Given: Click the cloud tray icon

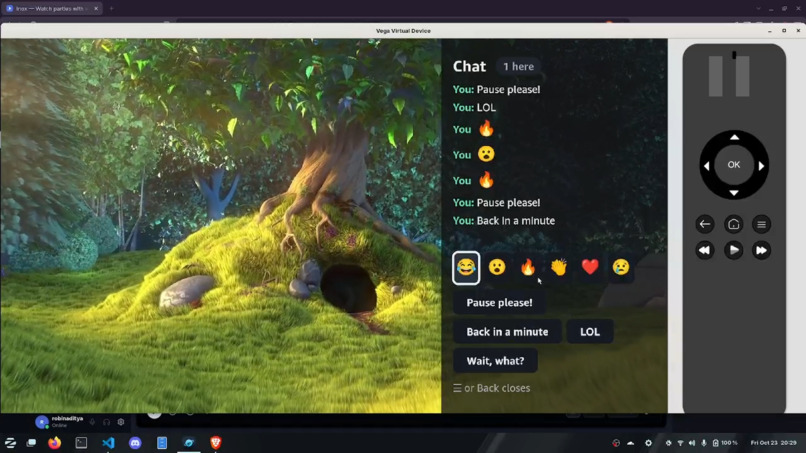Looking at the screenshot, I should pos(631,443).
